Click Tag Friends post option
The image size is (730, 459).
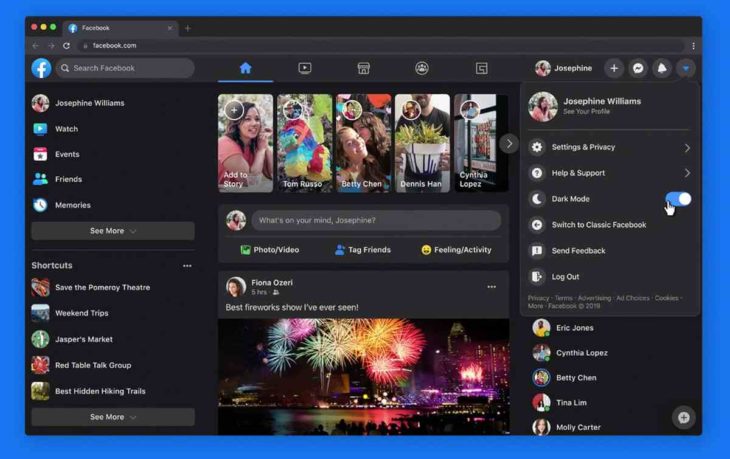(363, 250)
